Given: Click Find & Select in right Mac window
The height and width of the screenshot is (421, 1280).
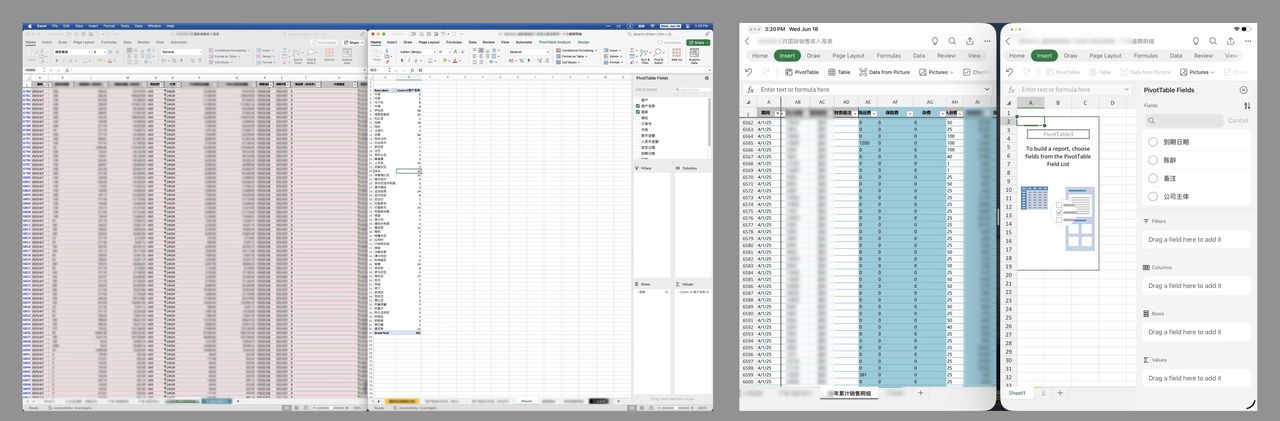Looking at the screenshot, I should (x=658, y=56).
